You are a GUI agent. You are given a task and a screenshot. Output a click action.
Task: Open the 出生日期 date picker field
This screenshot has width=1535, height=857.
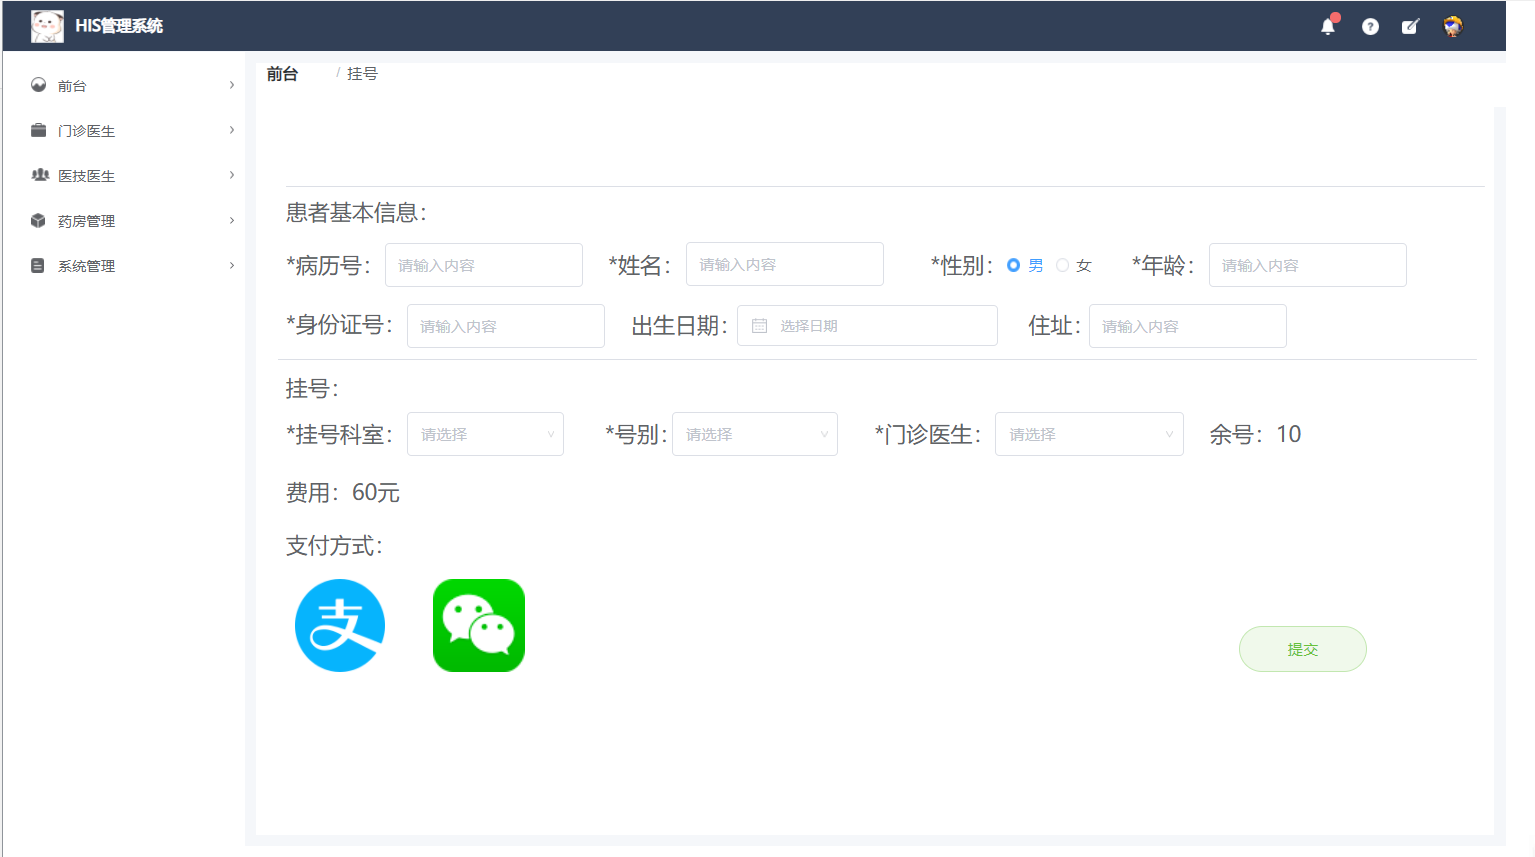pos(867,326)
